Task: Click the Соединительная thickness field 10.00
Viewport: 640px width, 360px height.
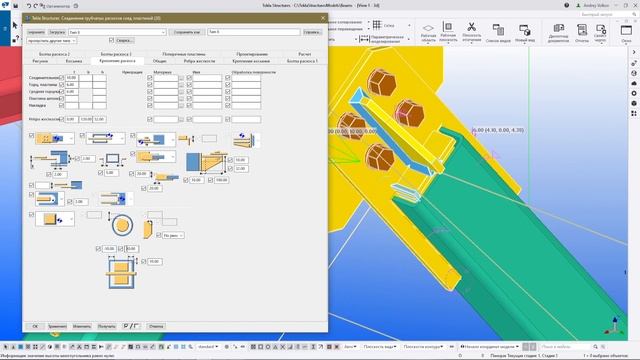Action: (72, 78)
